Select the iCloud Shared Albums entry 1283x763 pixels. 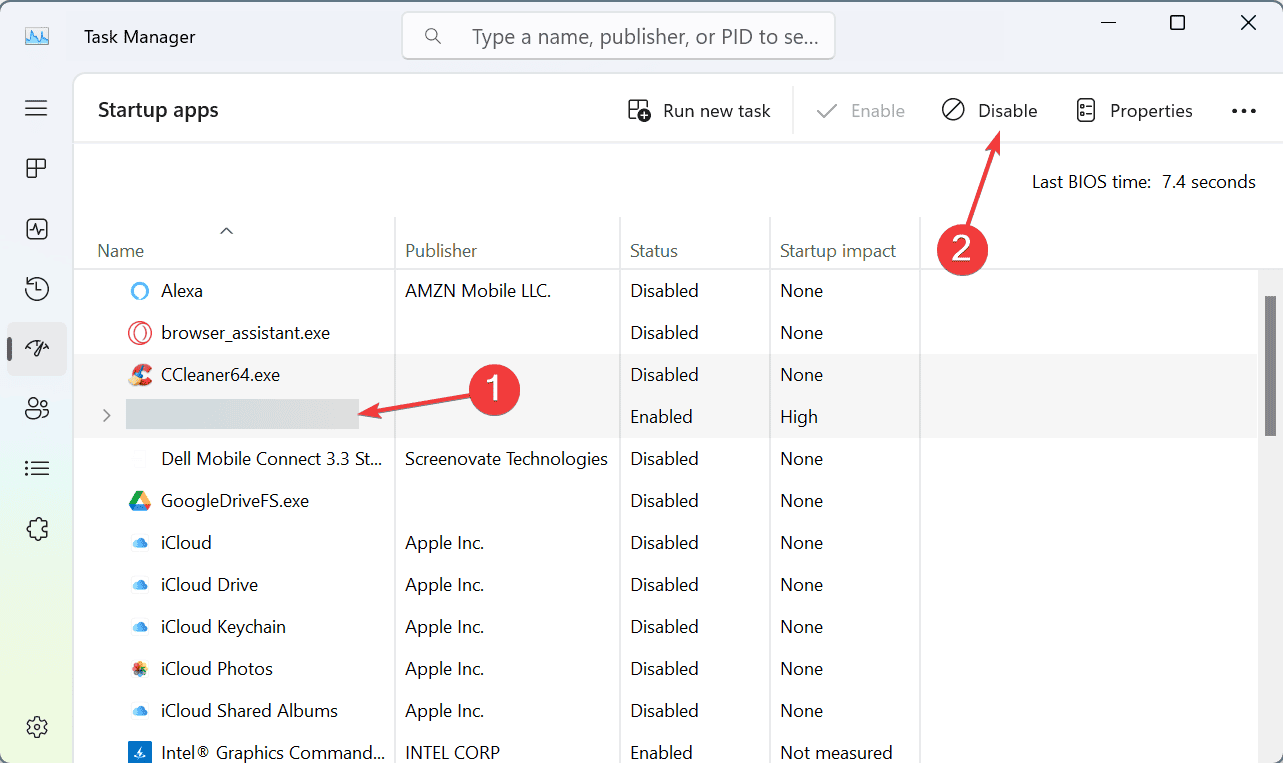pyautogui.click(x=249, y=711)
